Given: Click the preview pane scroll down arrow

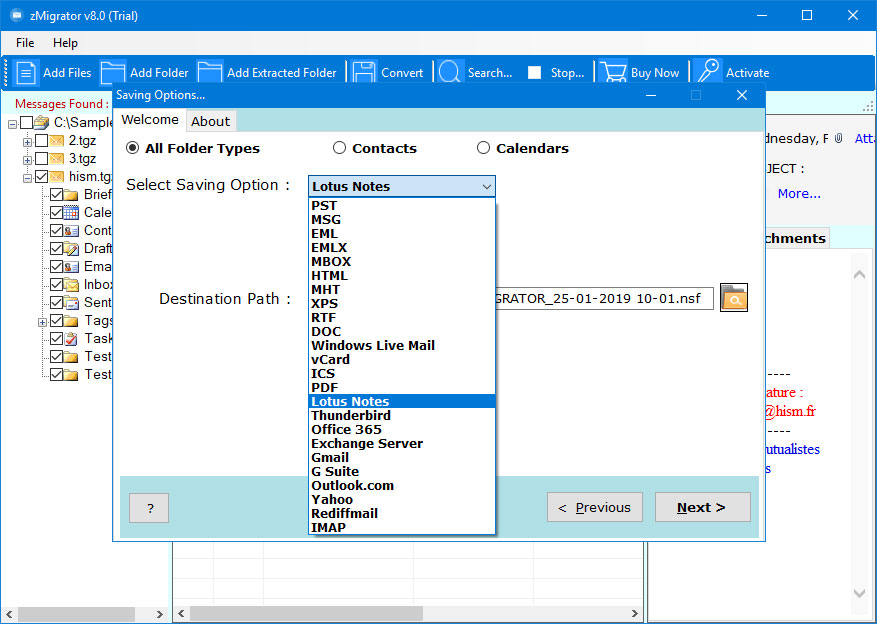Looking at the screenshot, I should pyautogui.click(x=860, y=594).
